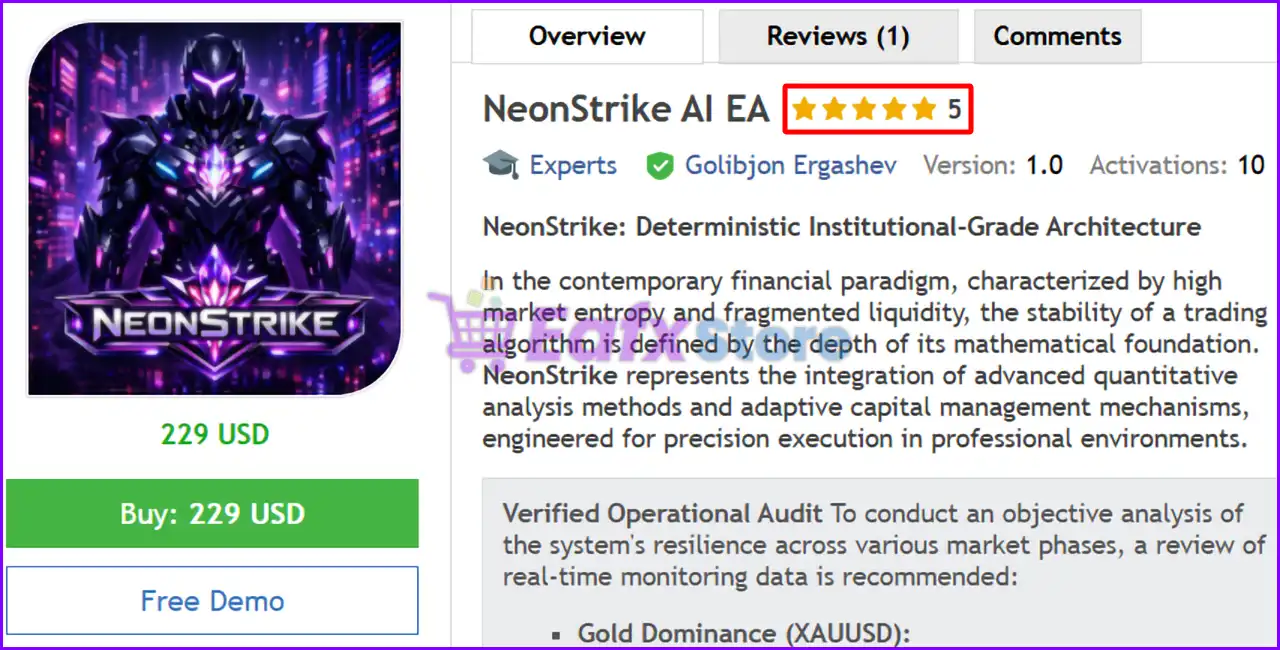Download via the Free Demo button
The width and height of the screenshot is (1280, 650).
point(212,601)
